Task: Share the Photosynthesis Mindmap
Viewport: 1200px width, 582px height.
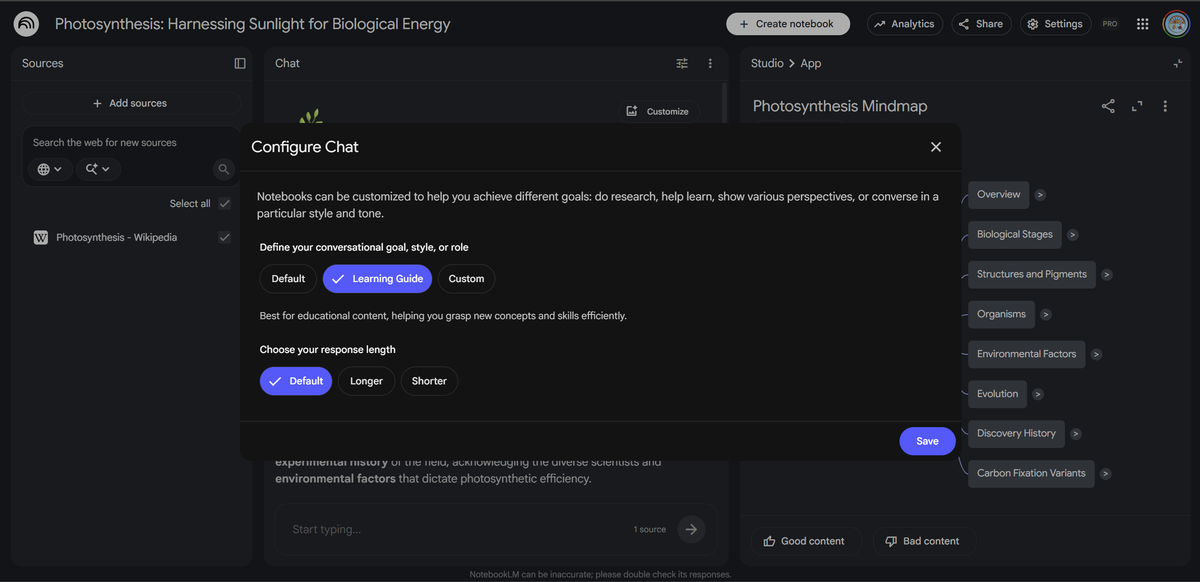Action: pos(1108,106)
